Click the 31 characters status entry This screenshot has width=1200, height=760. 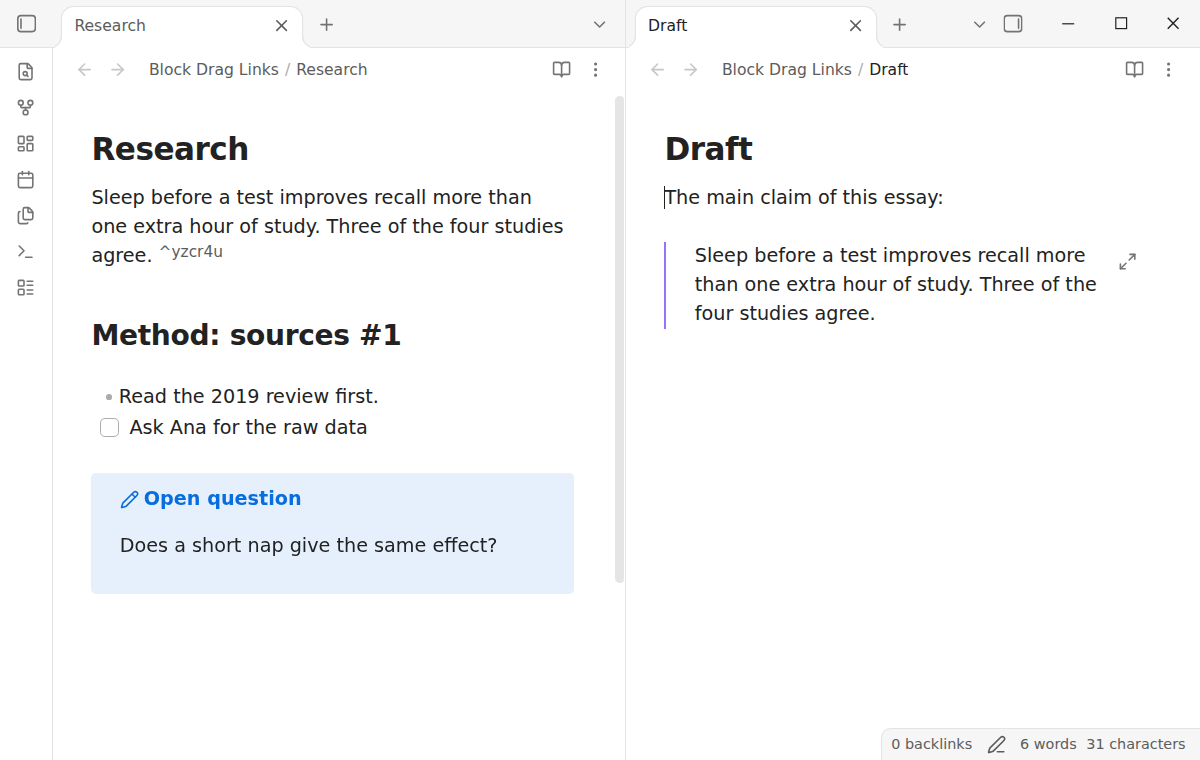[1136, 744]
